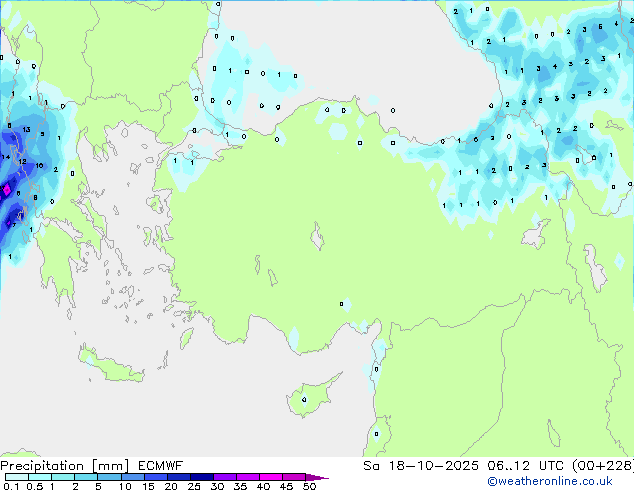The width and height of the screenshot is (634, 490).
Task: Select the 2–5 mm legend color swatch
Action: [86, 477]
